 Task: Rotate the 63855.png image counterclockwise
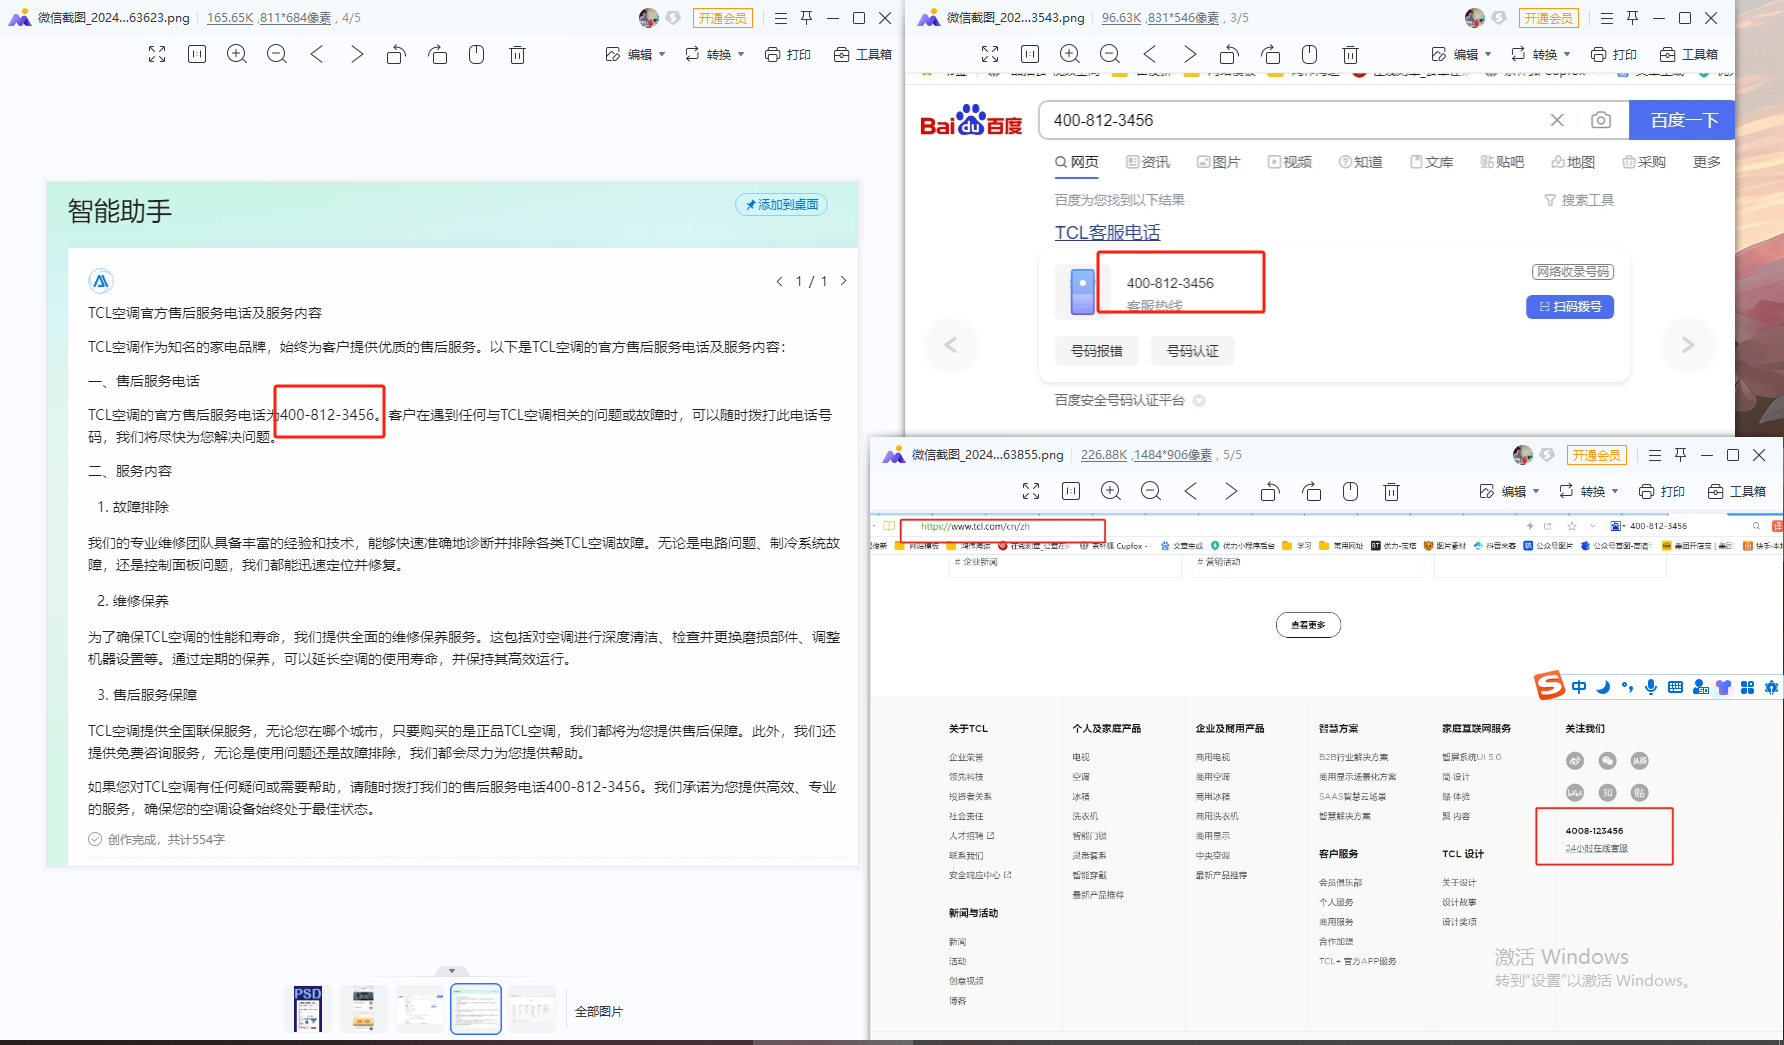click(x=1271, y=491)
